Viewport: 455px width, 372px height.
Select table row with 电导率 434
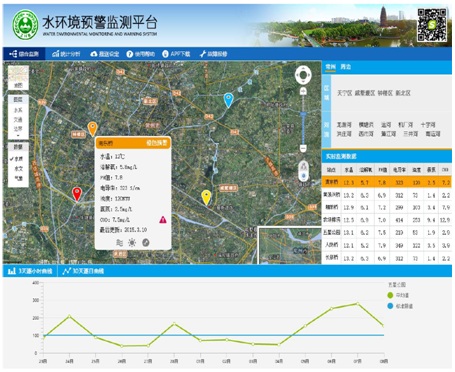coord(387,220)
